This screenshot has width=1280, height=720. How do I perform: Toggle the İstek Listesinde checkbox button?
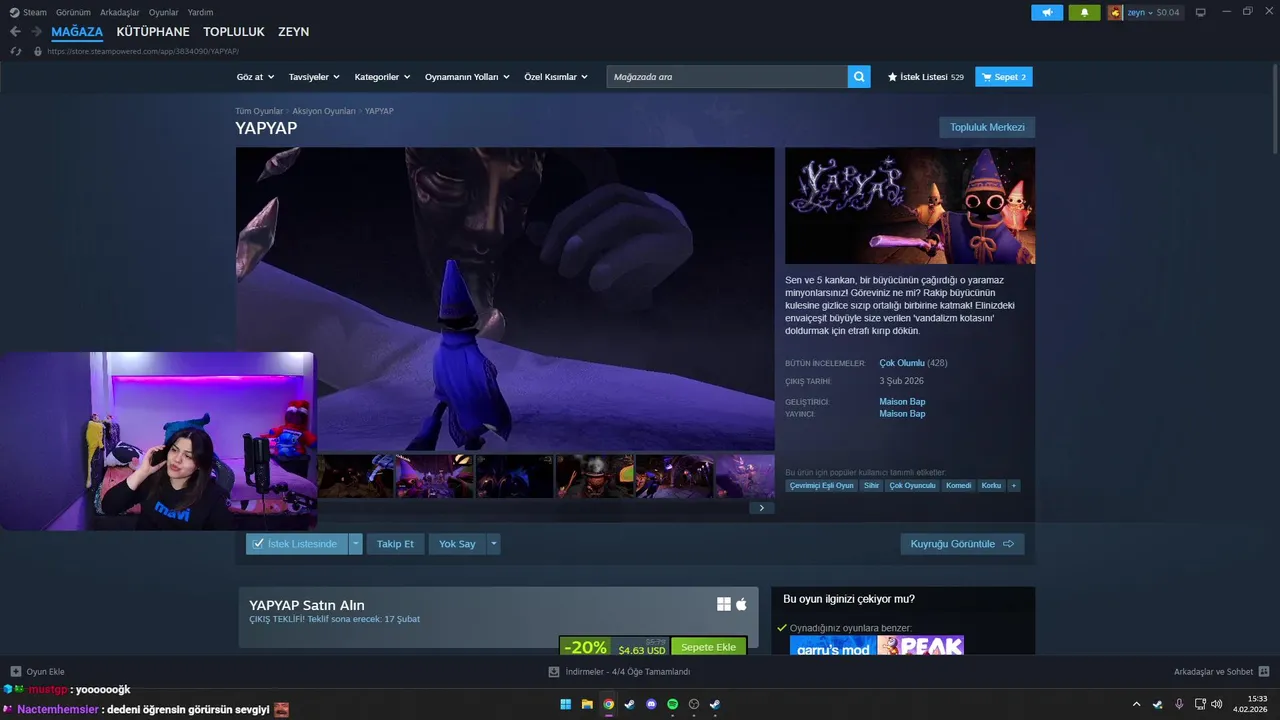click(x=296, y=544)
